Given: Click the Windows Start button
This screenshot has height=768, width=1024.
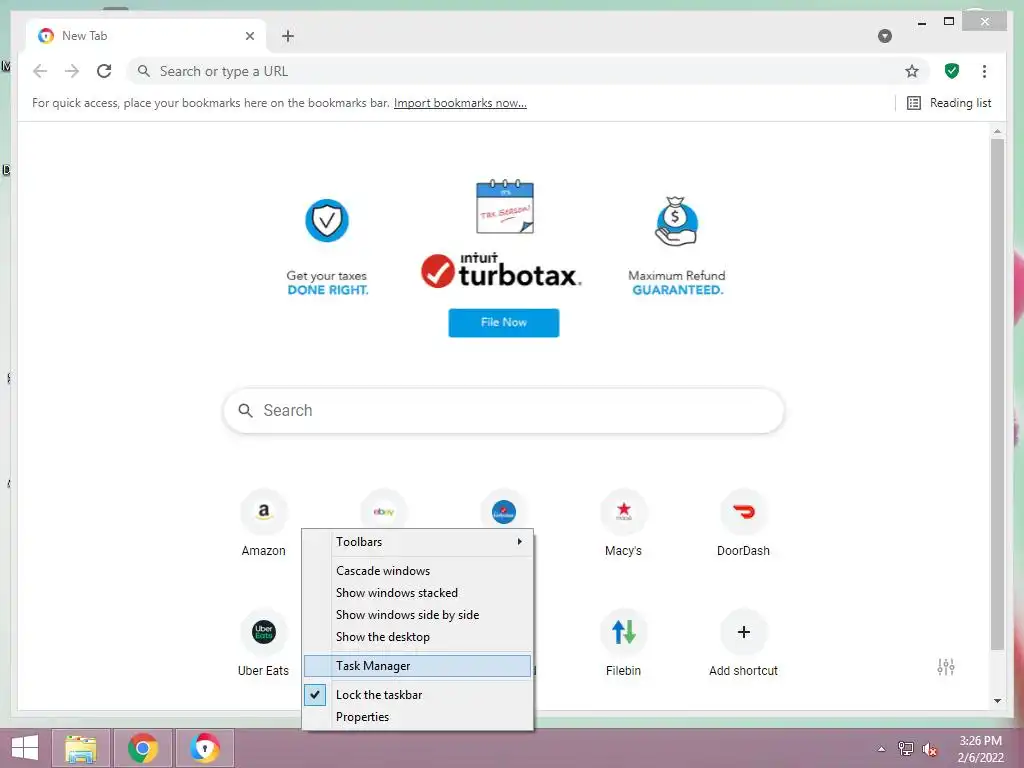Looking at the screenshot, I should tap(25, 748).
